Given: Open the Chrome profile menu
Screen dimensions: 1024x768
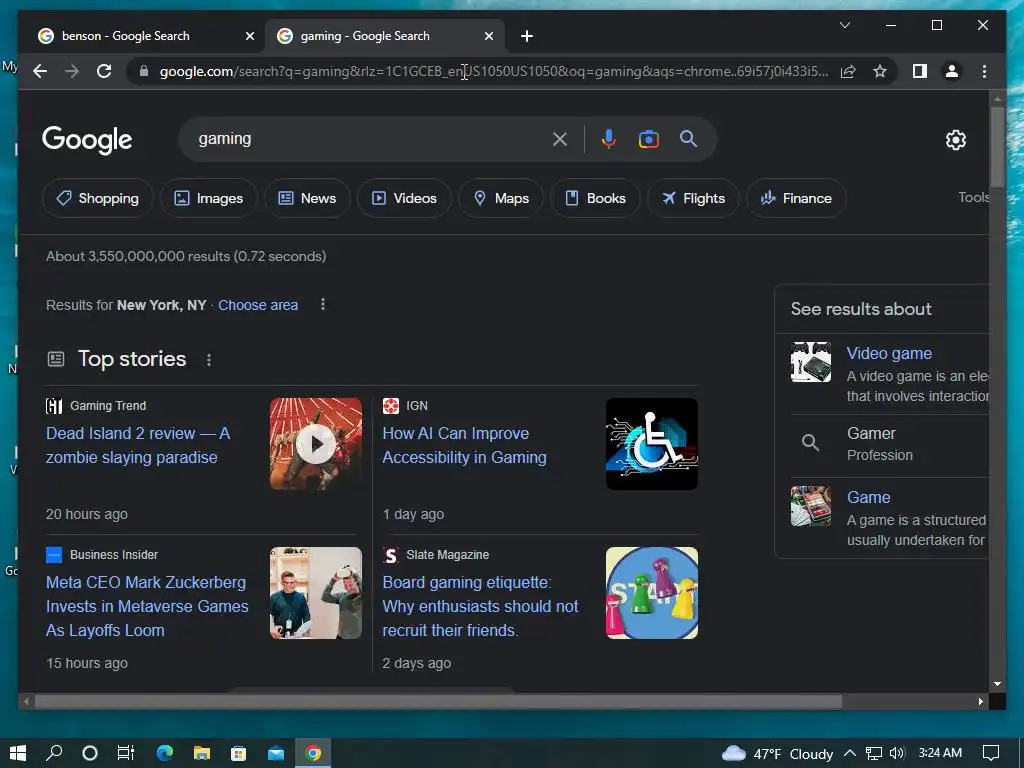Looking at the screenshot, I should [x=952, y=71].
